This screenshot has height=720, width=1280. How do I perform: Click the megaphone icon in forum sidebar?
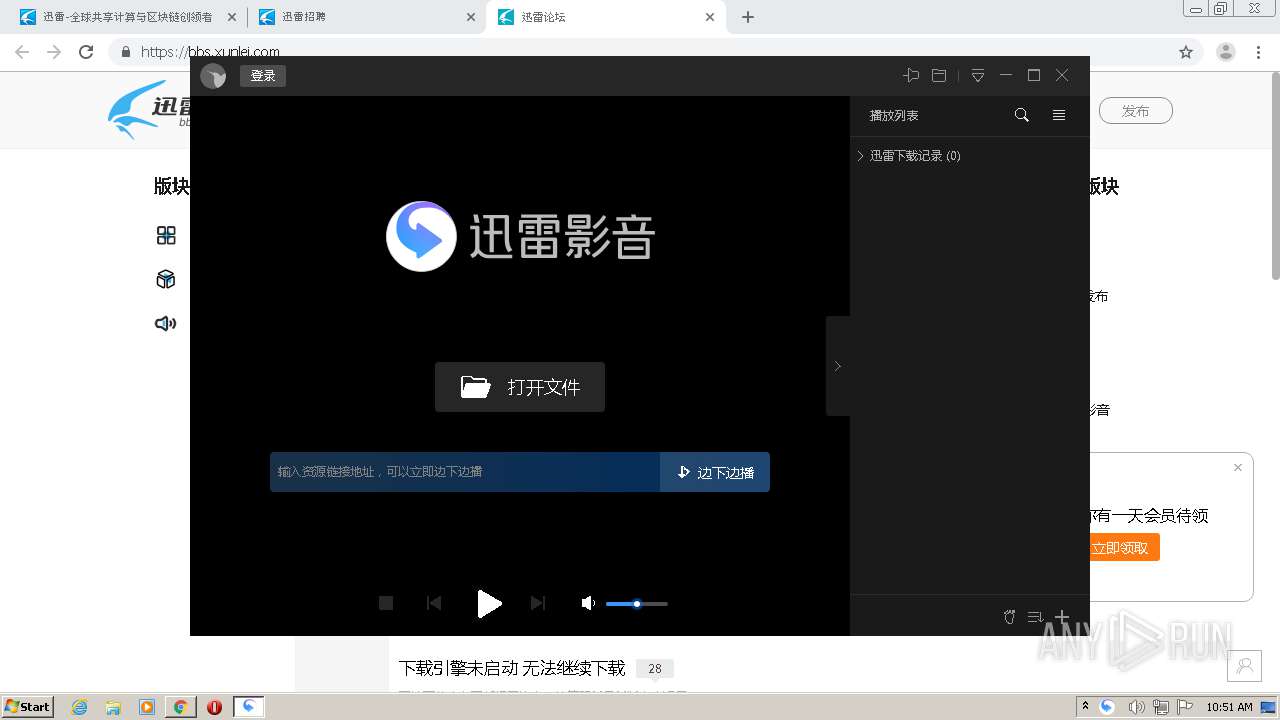(166, 323)
